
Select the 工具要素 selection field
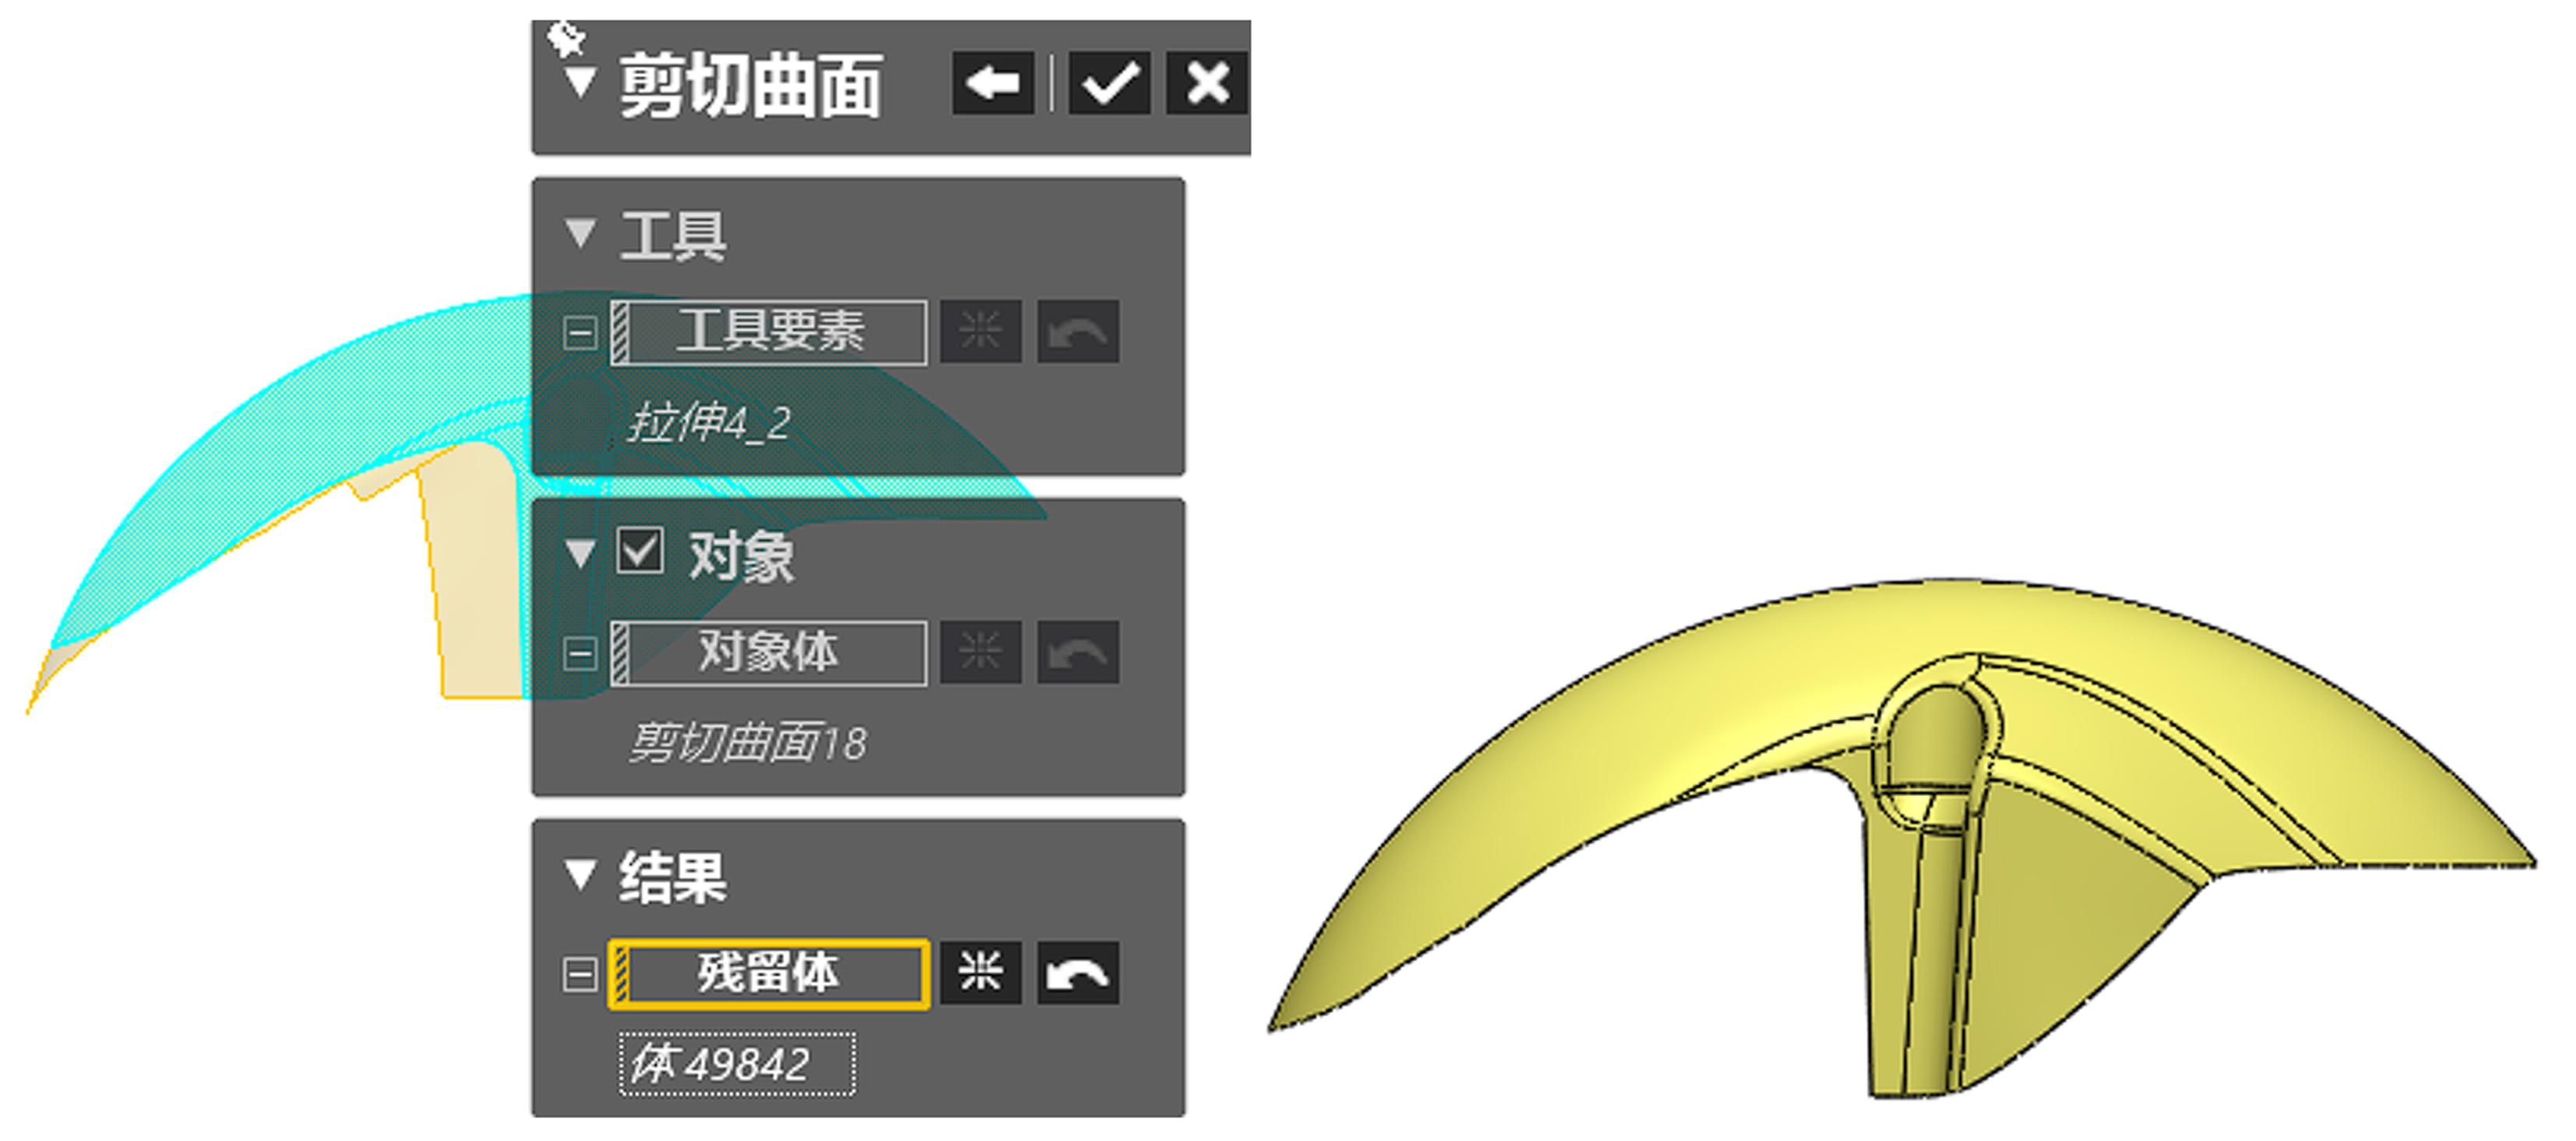[768, 332]
